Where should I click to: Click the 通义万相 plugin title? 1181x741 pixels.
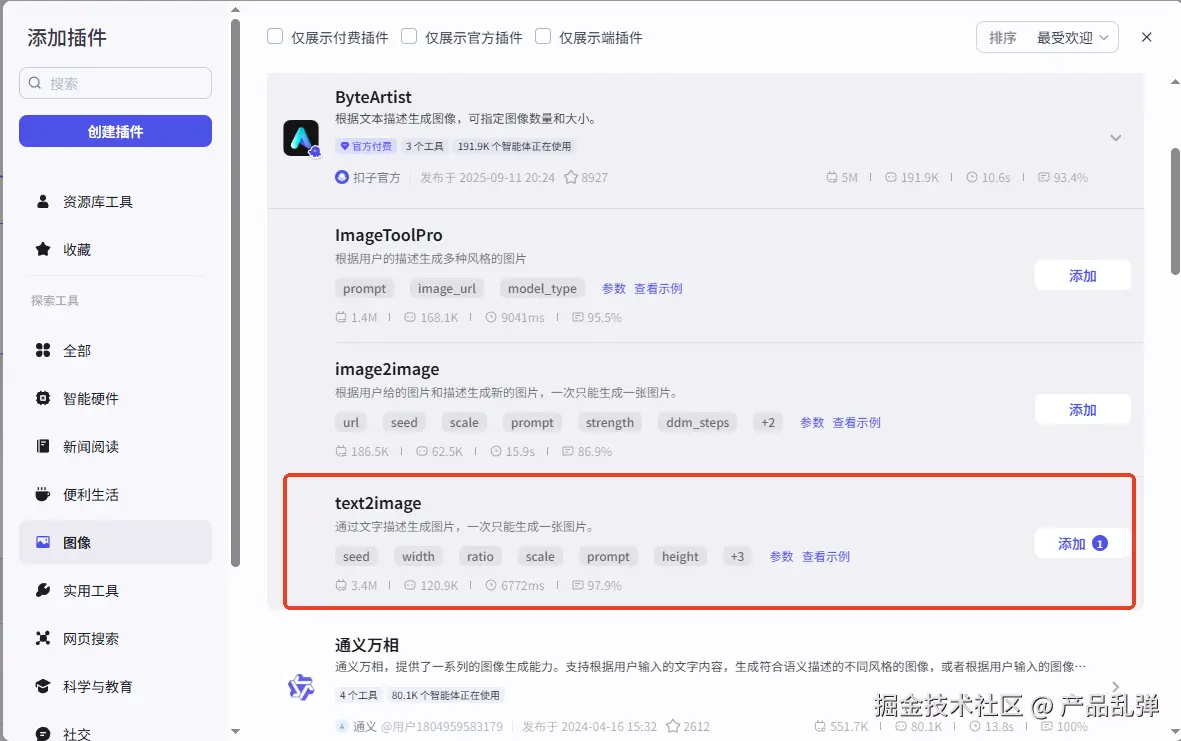(367, 645)
